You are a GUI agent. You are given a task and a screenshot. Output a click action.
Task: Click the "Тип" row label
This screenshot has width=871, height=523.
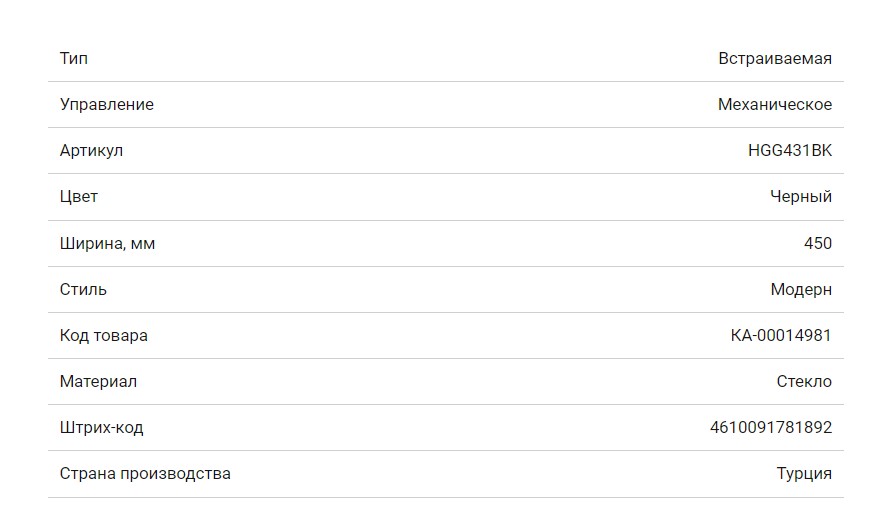coord(74,58)
